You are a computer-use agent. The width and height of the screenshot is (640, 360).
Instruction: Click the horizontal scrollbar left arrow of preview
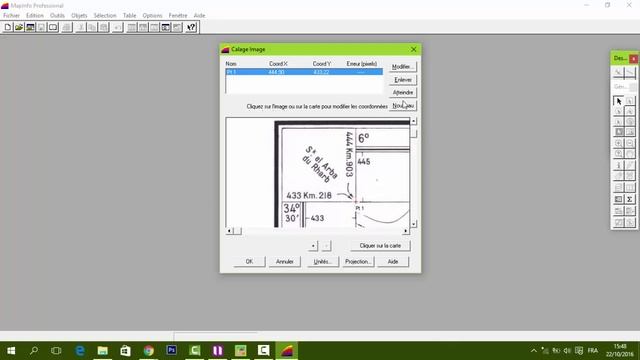[x=229, y=231]
